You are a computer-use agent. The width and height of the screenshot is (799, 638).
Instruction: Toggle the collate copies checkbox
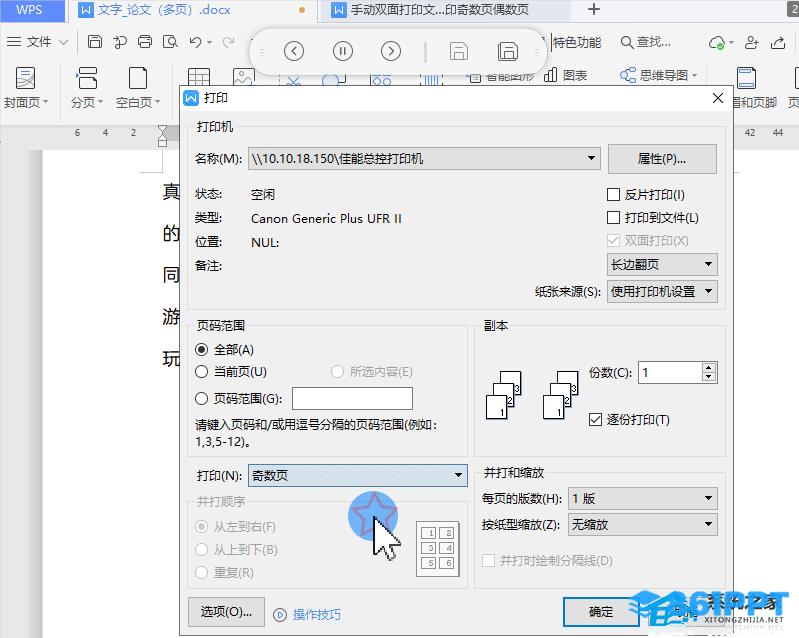595,419
